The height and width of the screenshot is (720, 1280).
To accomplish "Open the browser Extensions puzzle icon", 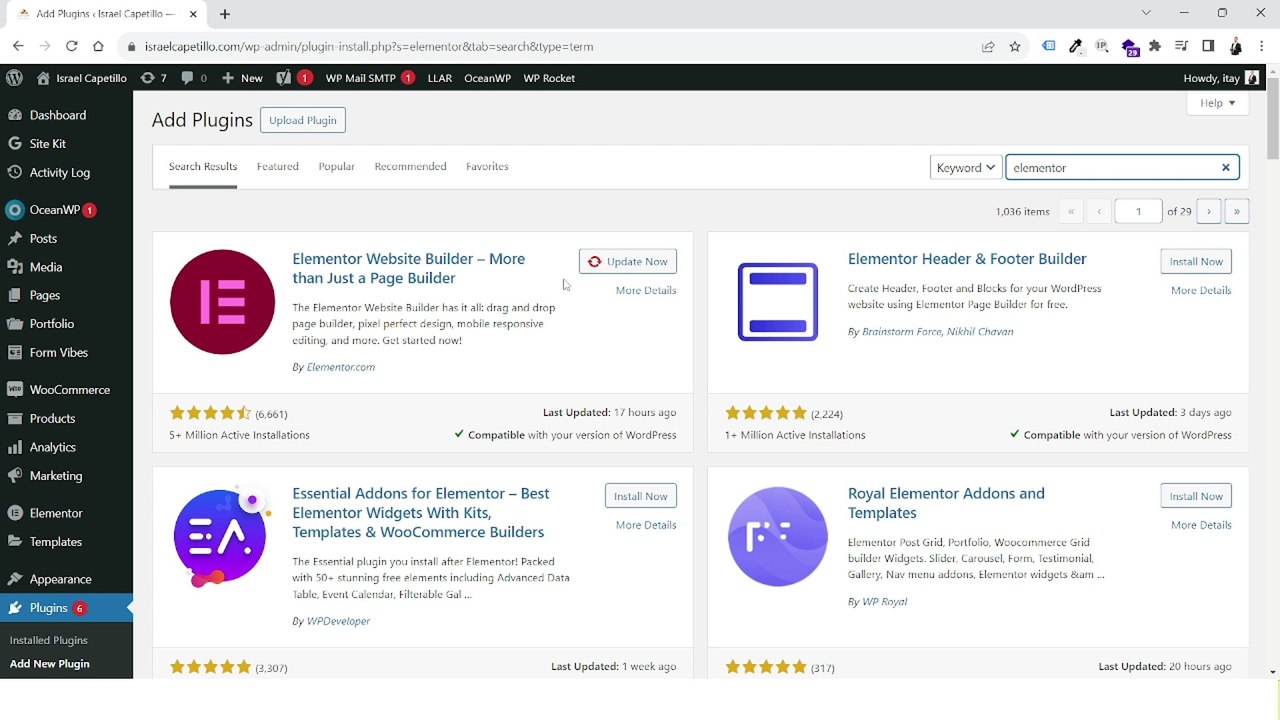I will click(1155, 46).
